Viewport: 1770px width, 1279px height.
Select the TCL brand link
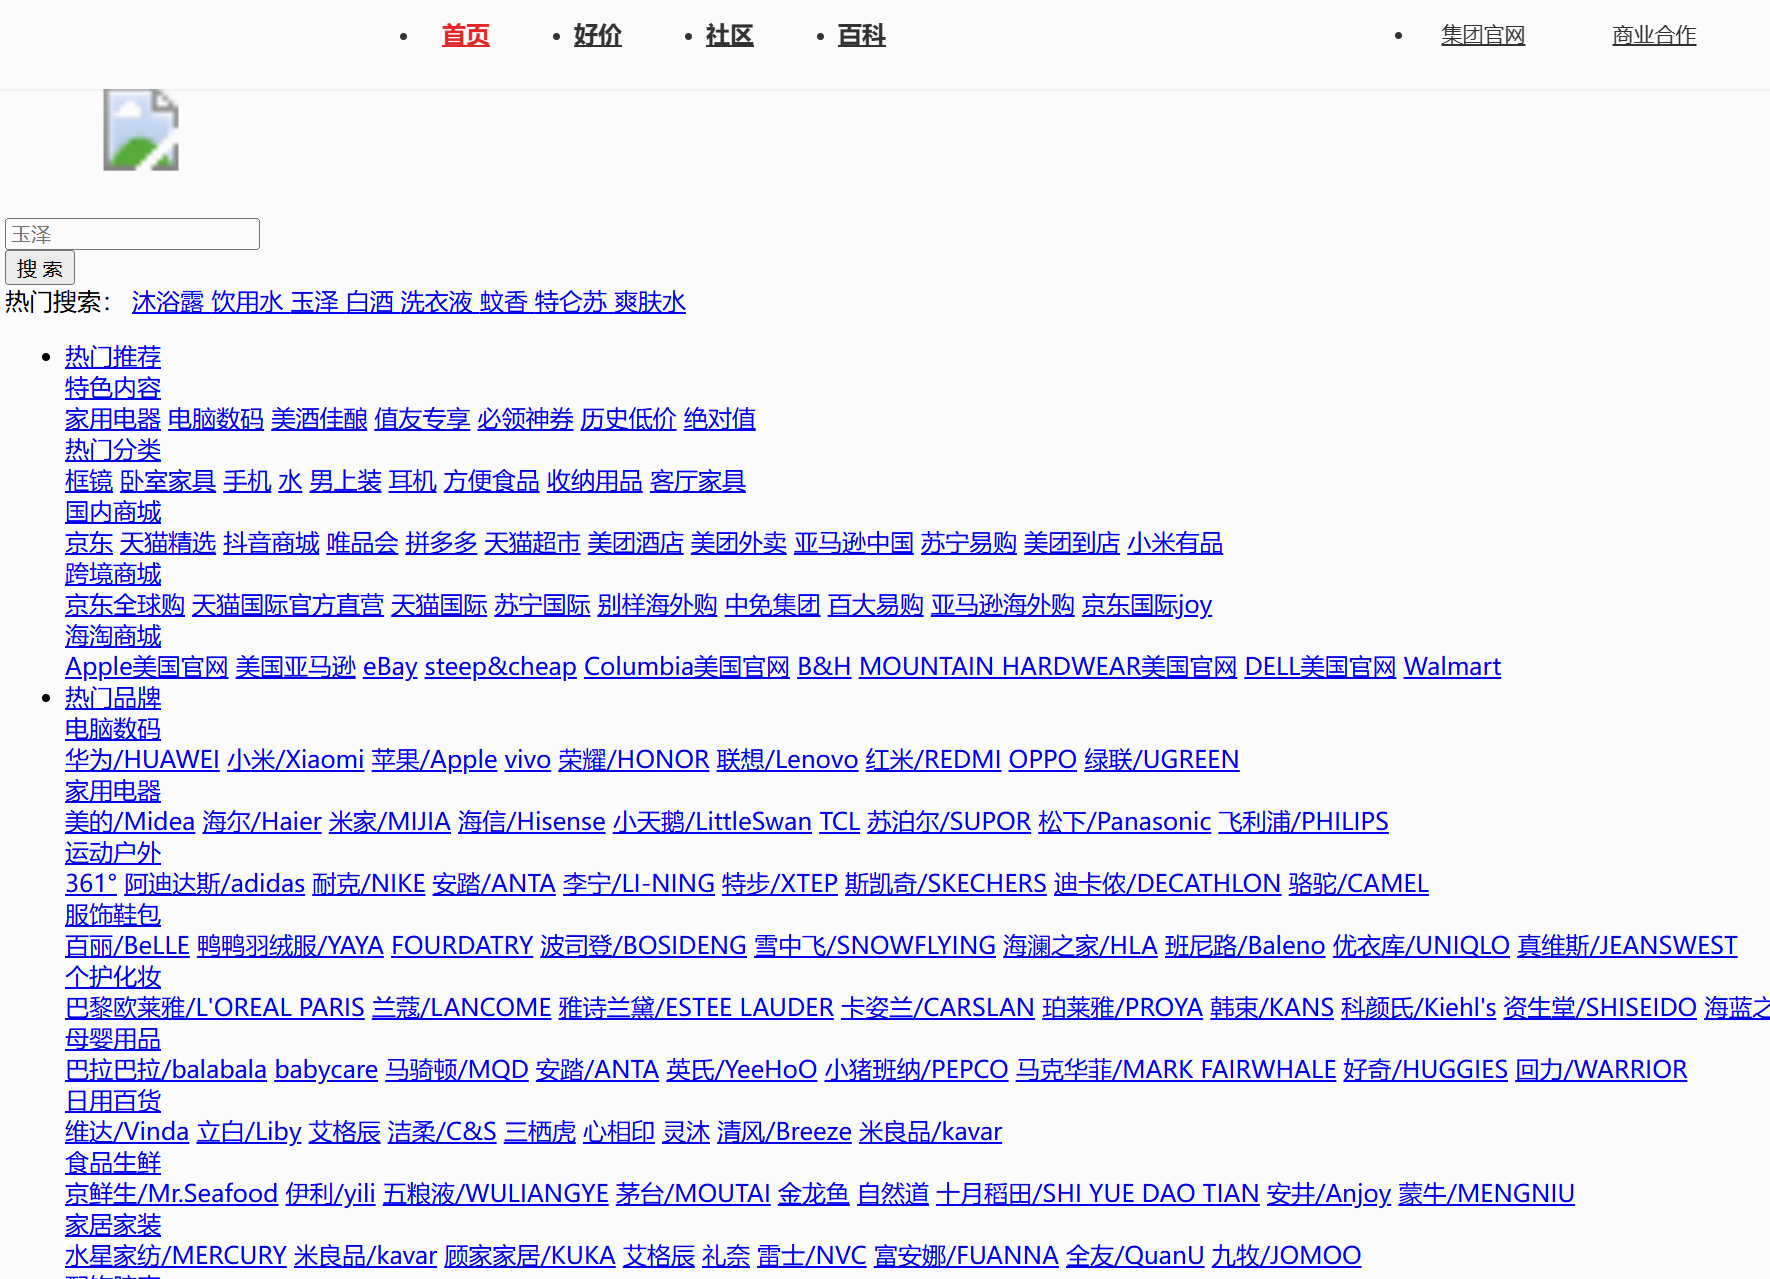point(840,822)
